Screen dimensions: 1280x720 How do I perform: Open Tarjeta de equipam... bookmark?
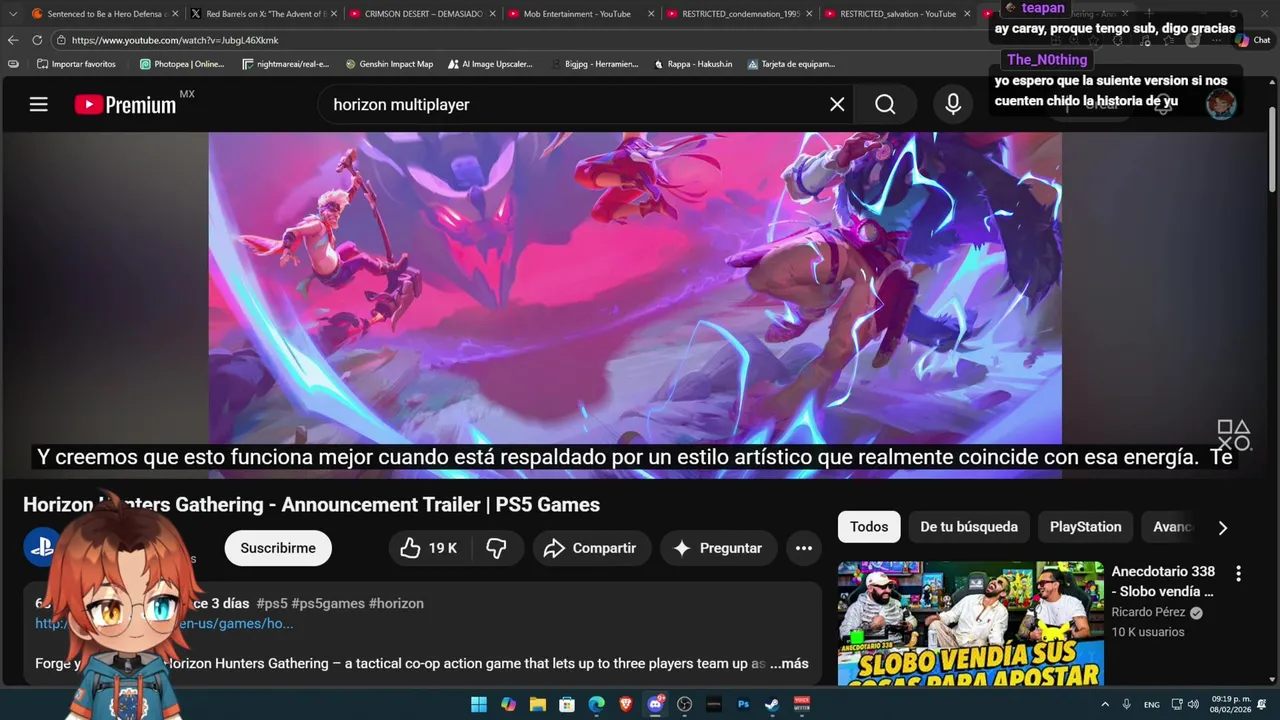[x=791, y=64]
